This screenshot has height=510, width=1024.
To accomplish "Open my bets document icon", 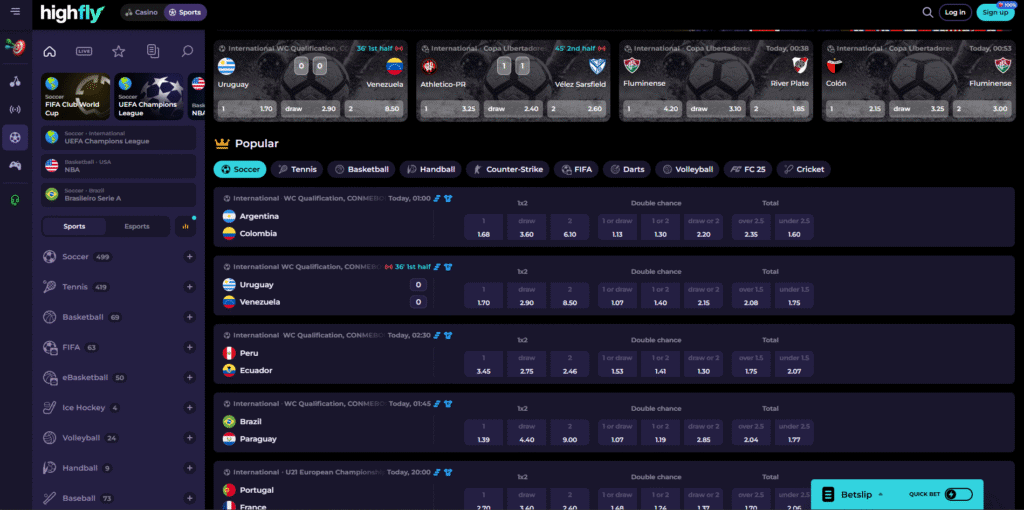I will pyautogui.click(x=153, y=52).
